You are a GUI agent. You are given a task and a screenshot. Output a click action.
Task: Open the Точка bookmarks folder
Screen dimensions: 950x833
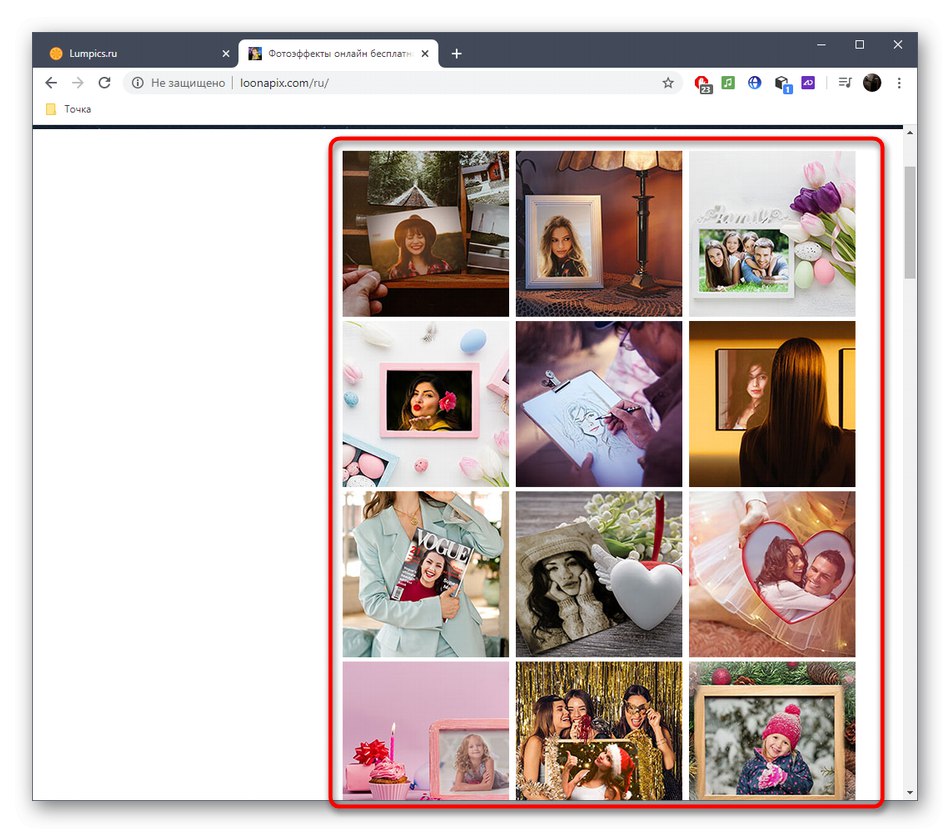tap(69, 109)
